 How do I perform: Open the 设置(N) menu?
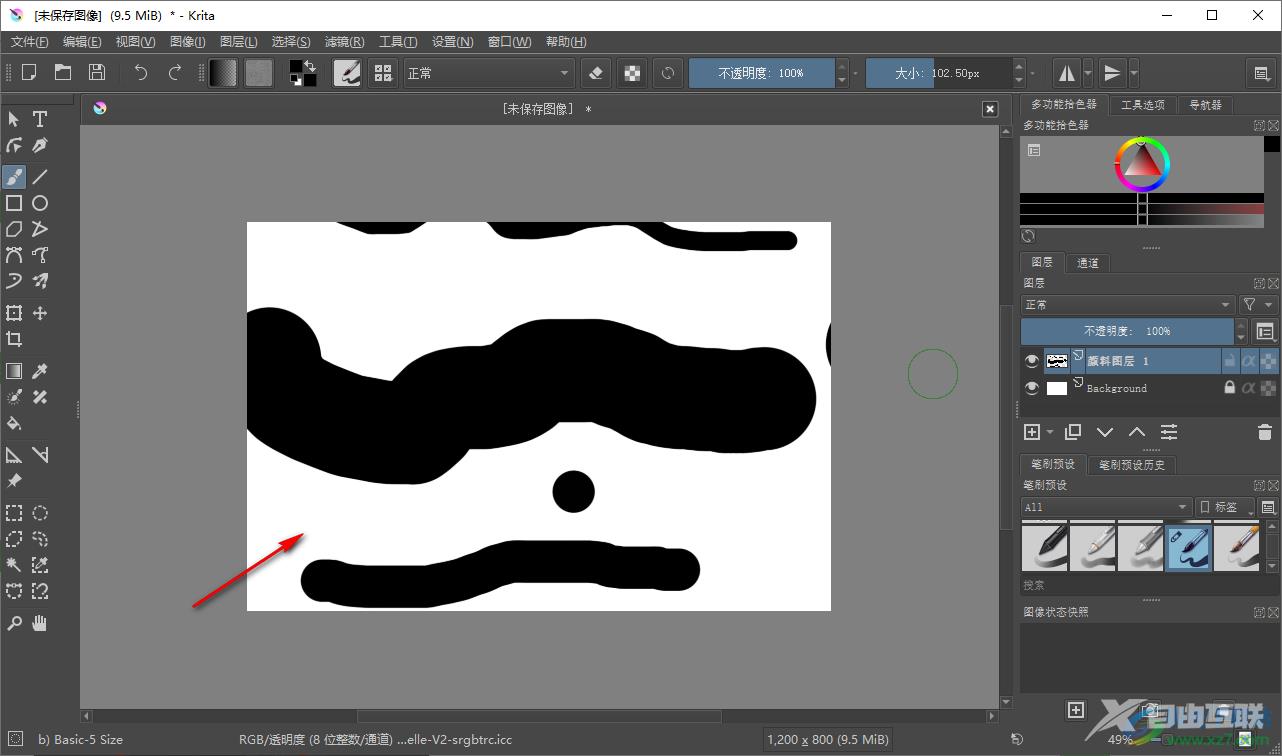tap(452, 42)
